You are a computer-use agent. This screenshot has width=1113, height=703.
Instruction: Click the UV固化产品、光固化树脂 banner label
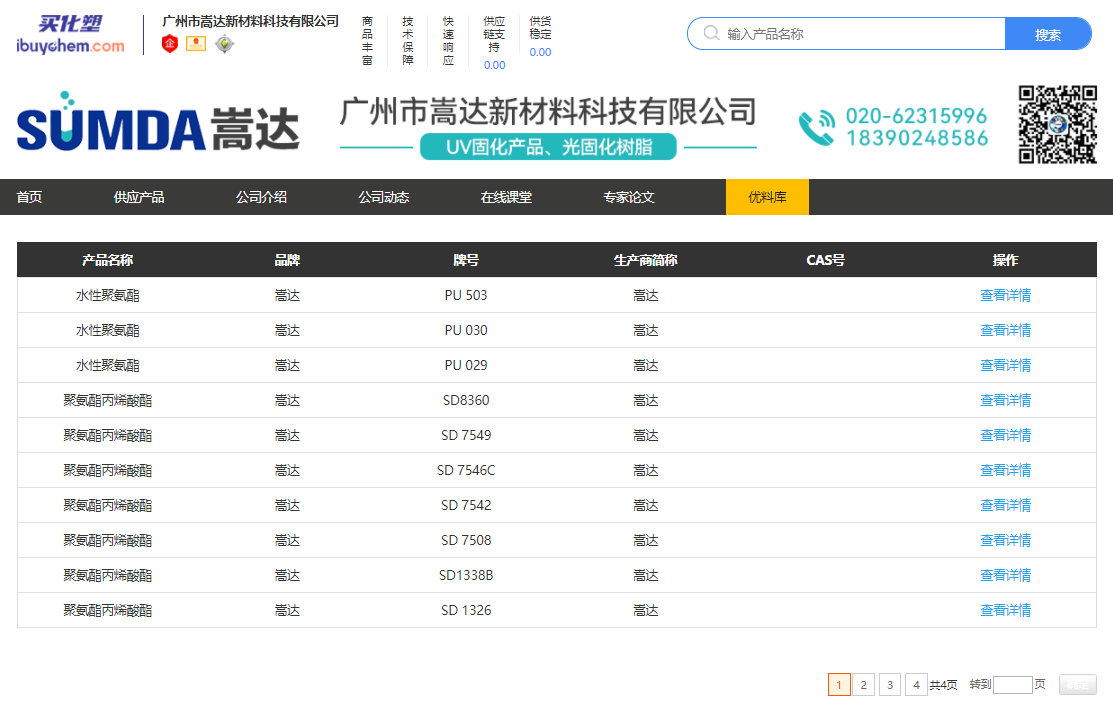click(548, 147)
